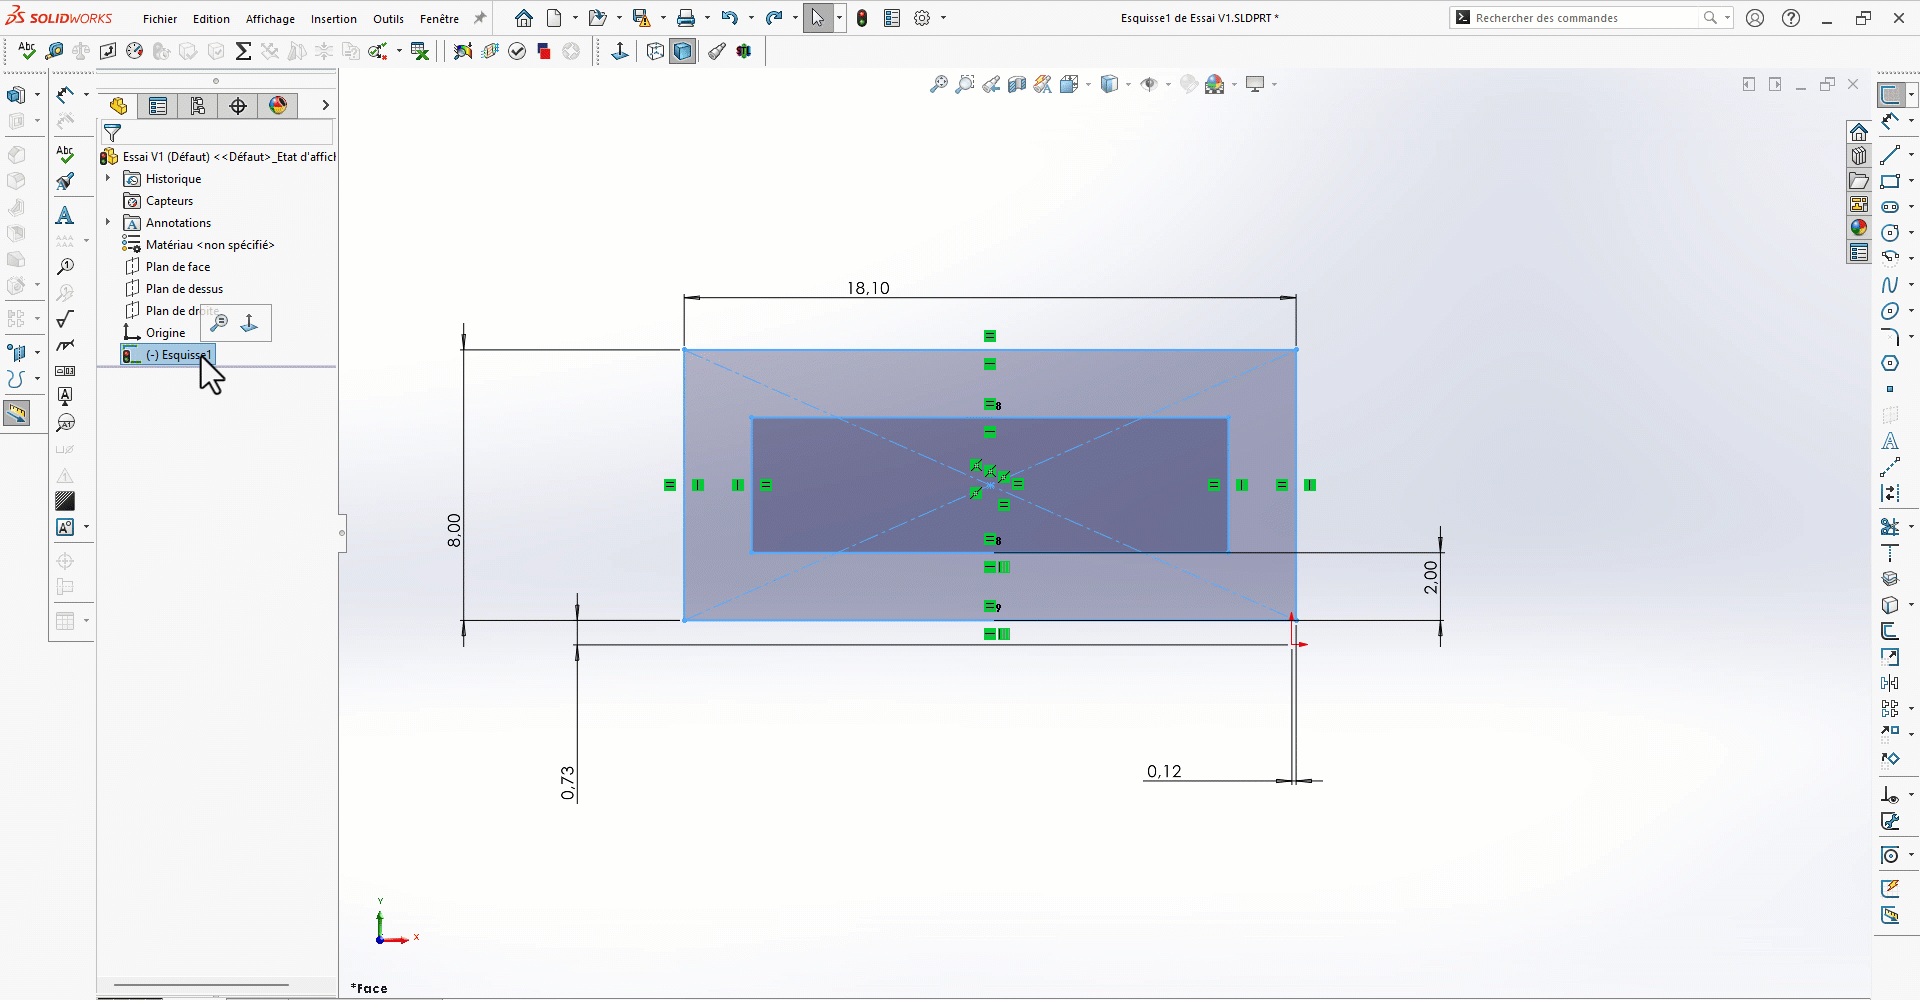This screenshot has height=1000, width=1920.
Task: Select the Polygon sketch tool
Action: click(x=1889, y=363)
